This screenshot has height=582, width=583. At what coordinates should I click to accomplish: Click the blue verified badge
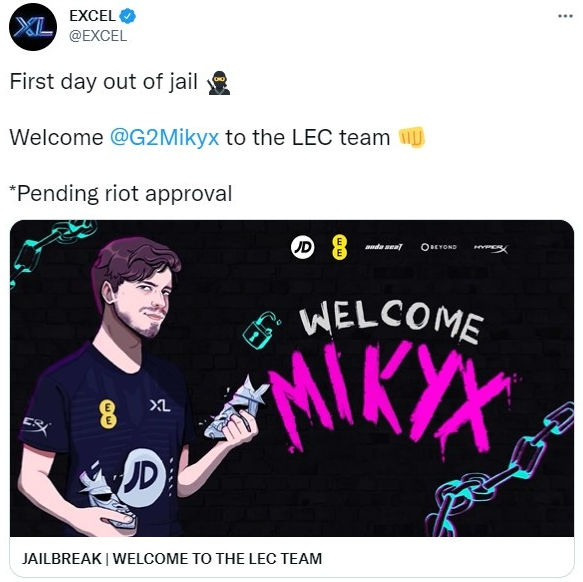(128, 16)
